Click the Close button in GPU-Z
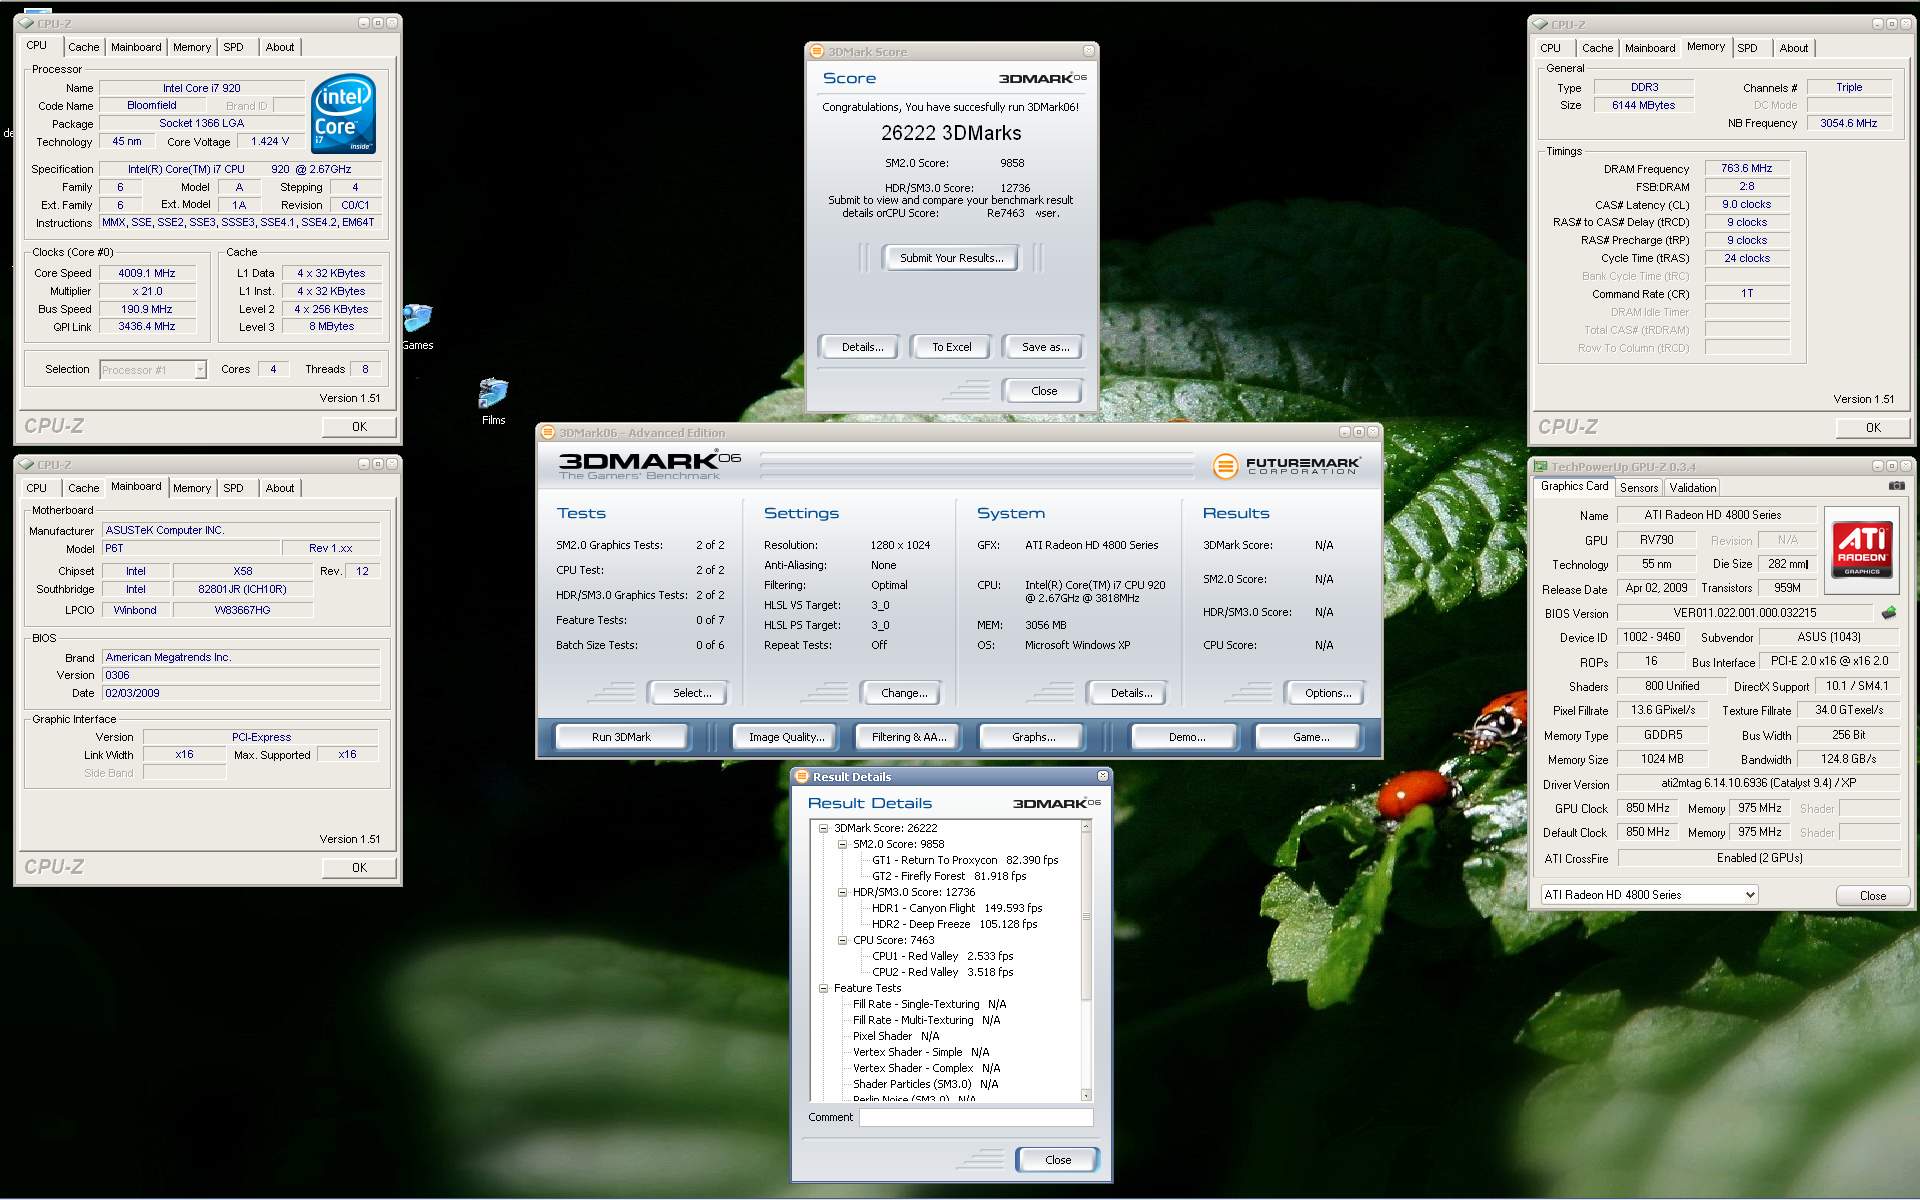Viewport: 1920px width, 1200px height. pos(1872,896)
